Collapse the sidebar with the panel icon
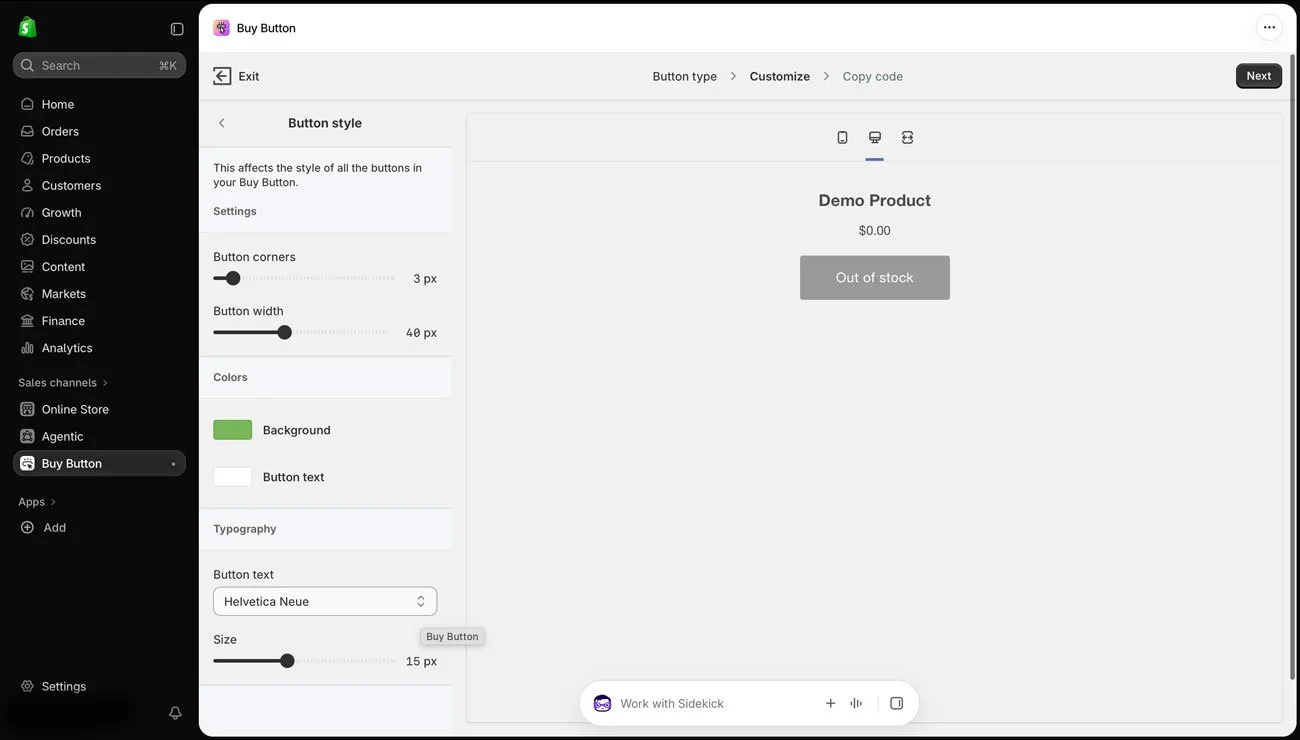 click(x=177, y=29)
